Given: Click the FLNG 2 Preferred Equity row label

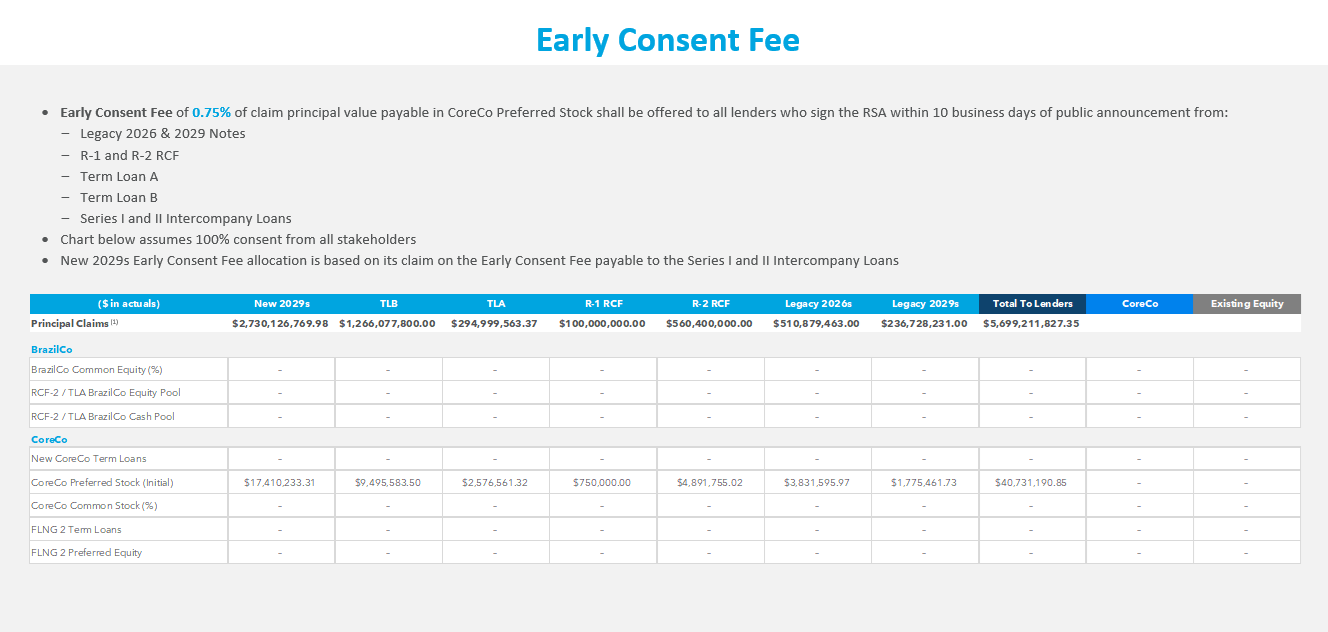Looking at the screenshot, I should point(86,553).
